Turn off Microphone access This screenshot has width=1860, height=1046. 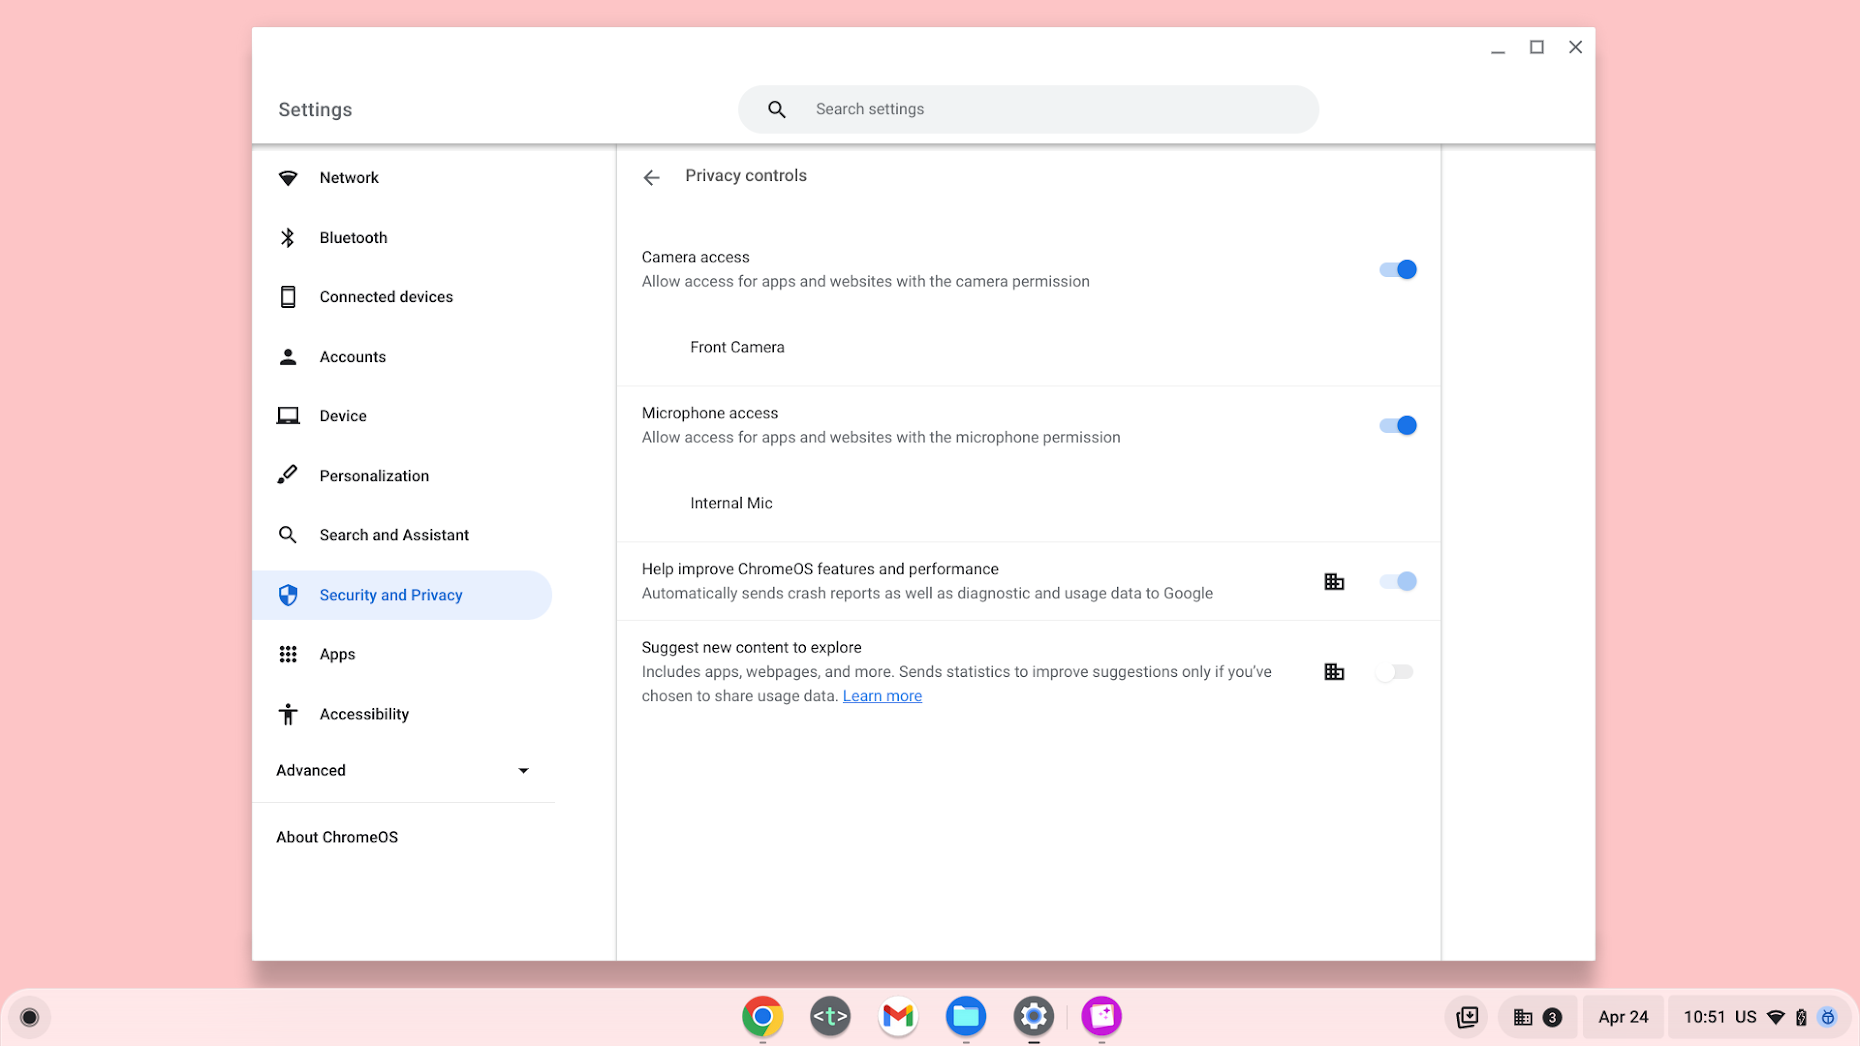(x=1397, y=425)
